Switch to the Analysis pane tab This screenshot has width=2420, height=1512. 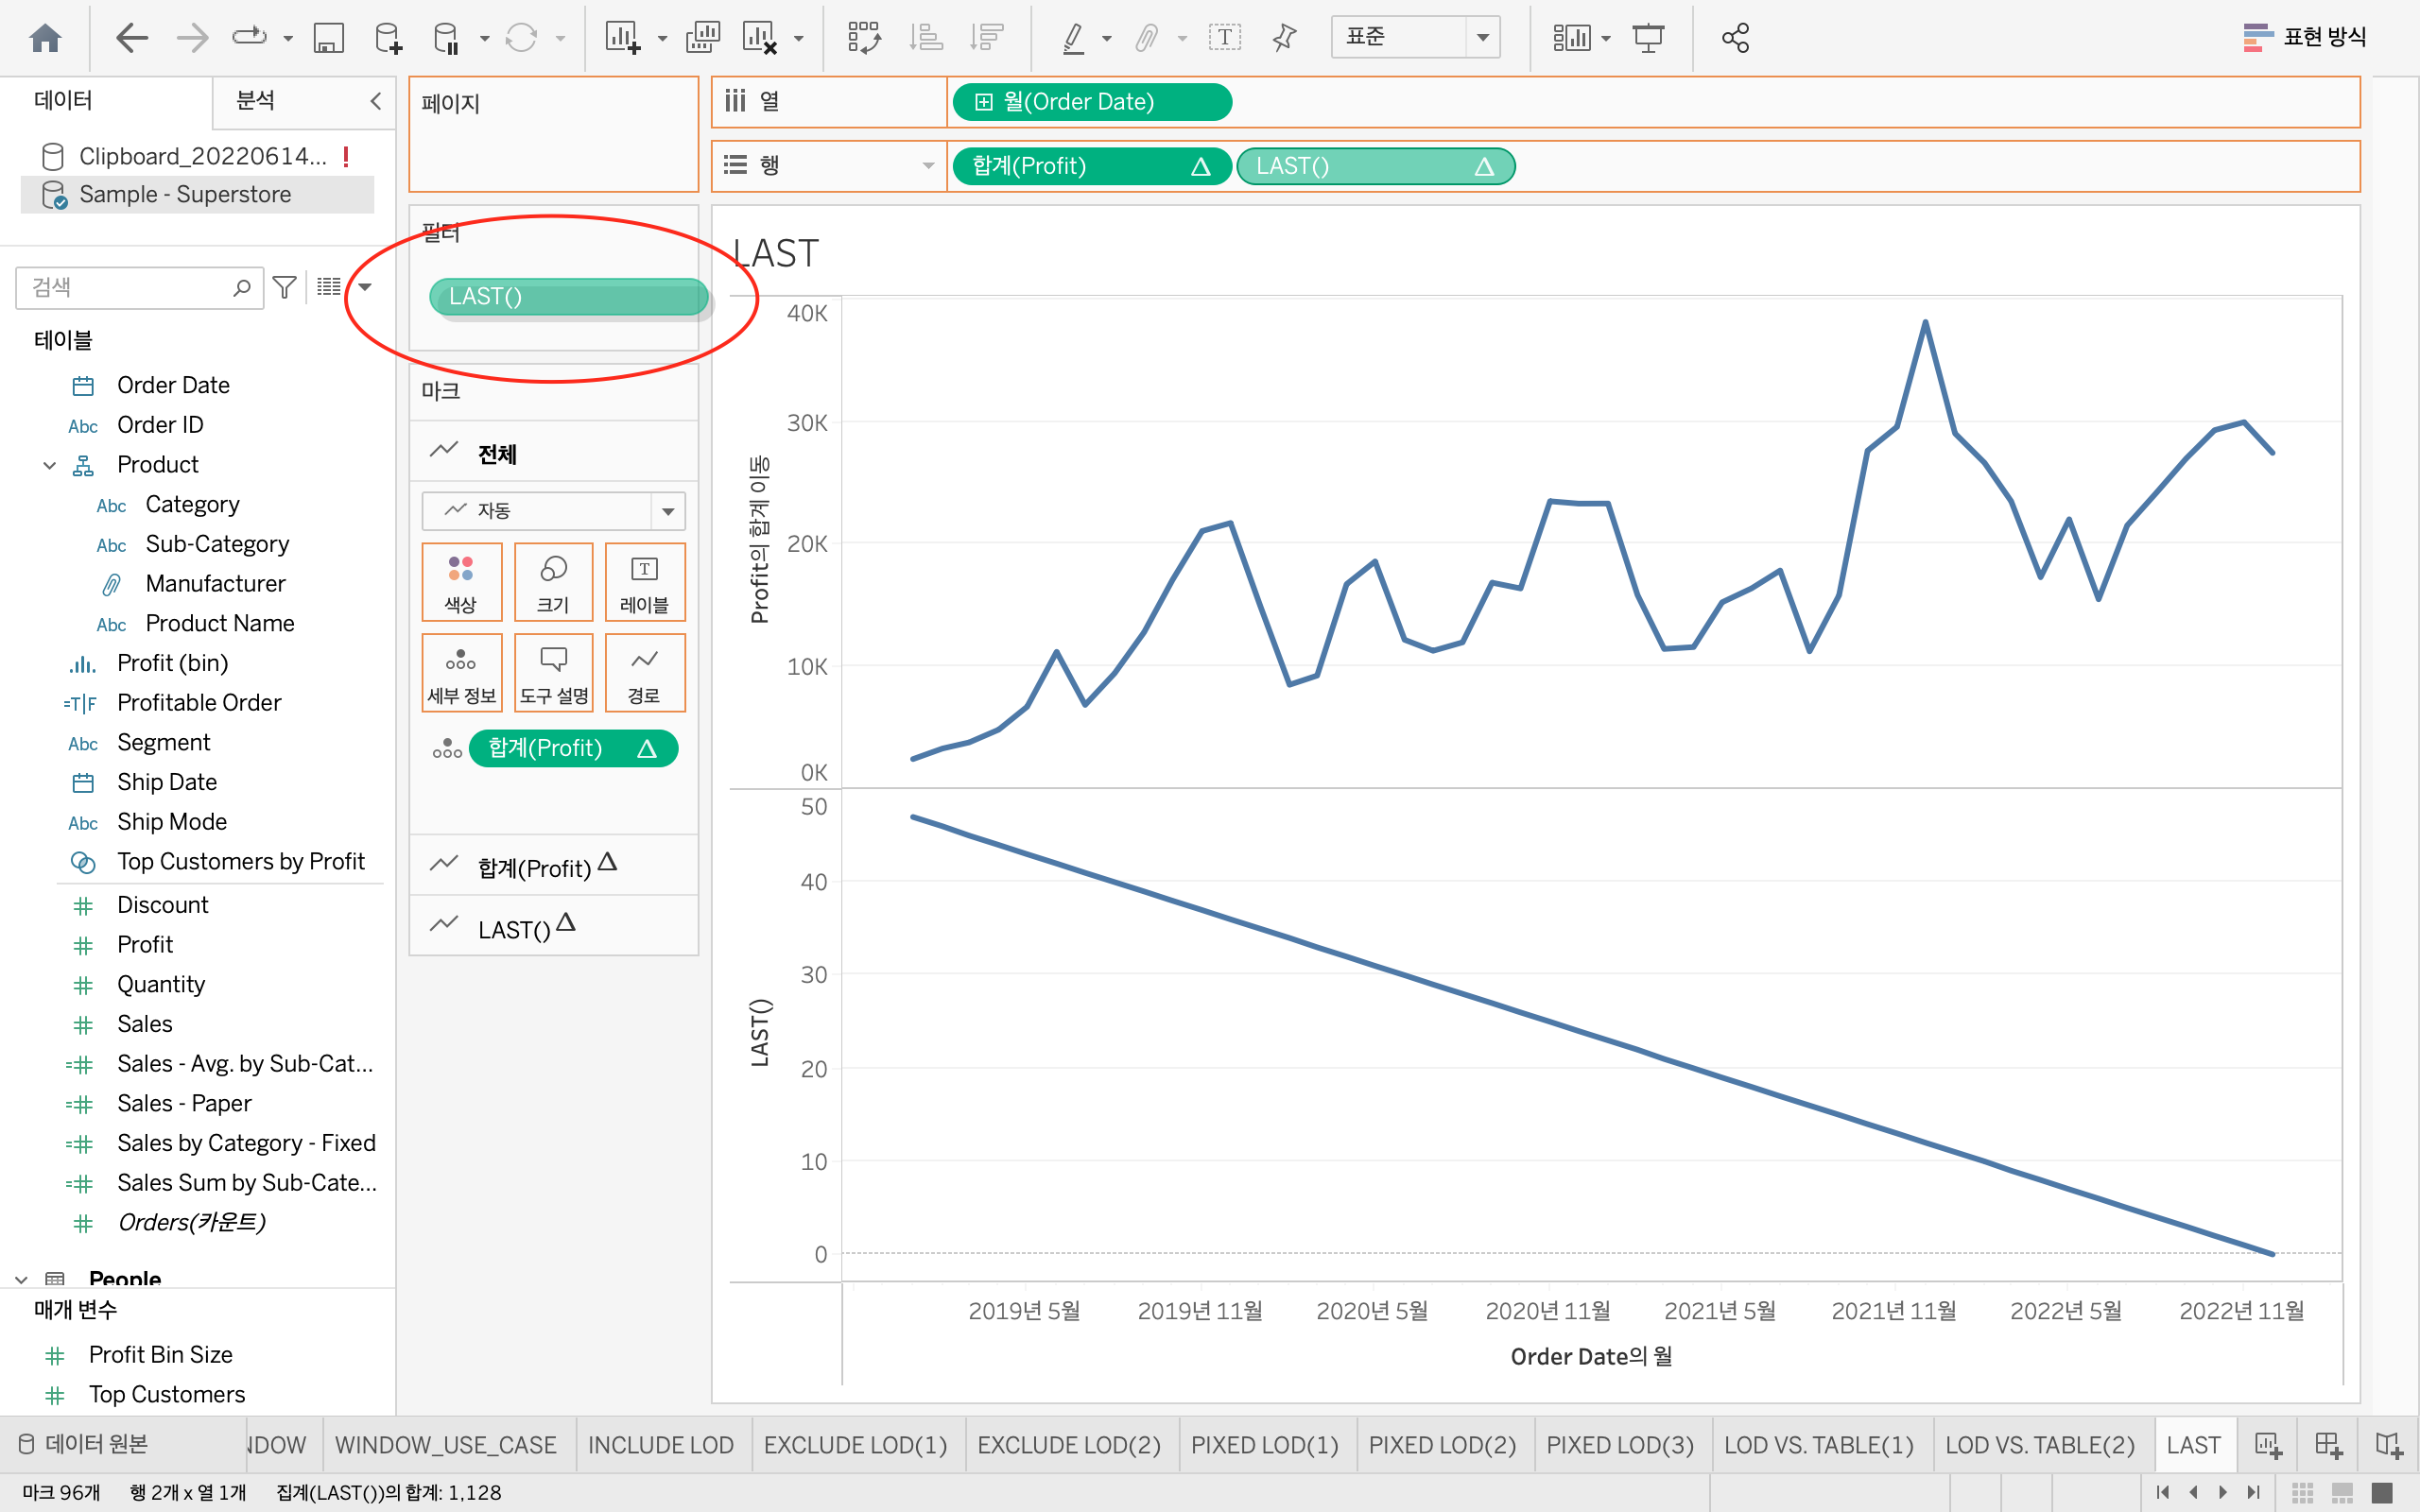256,101
